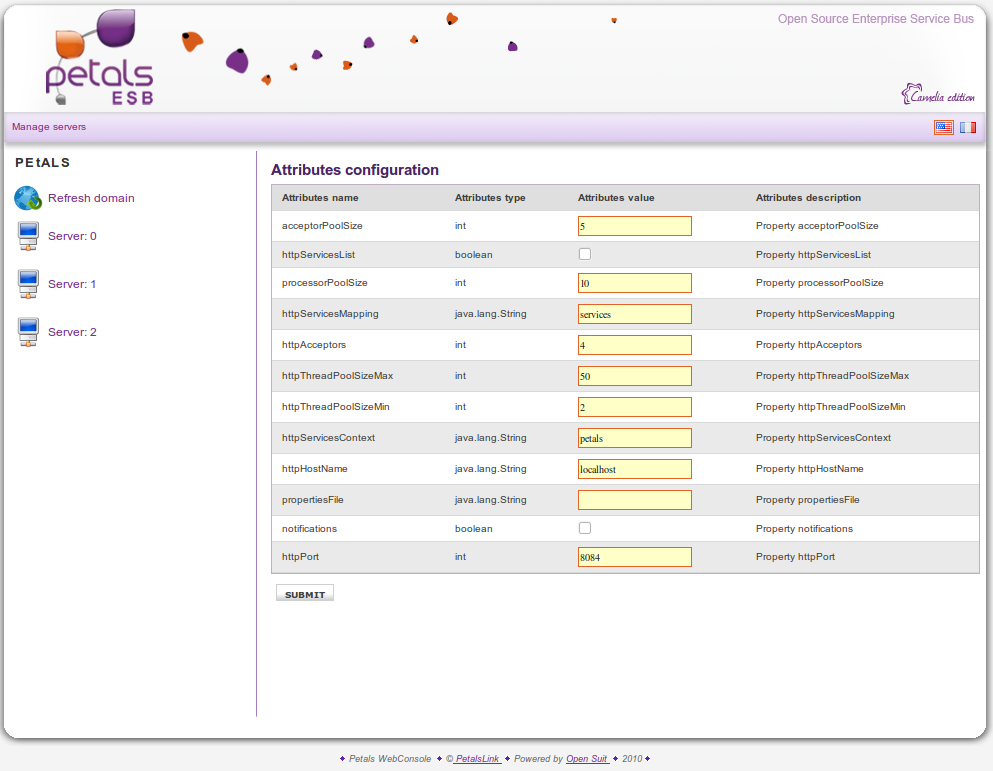Click the Server: 1 computer icon
993x771 pixels.
pos(28,285)
